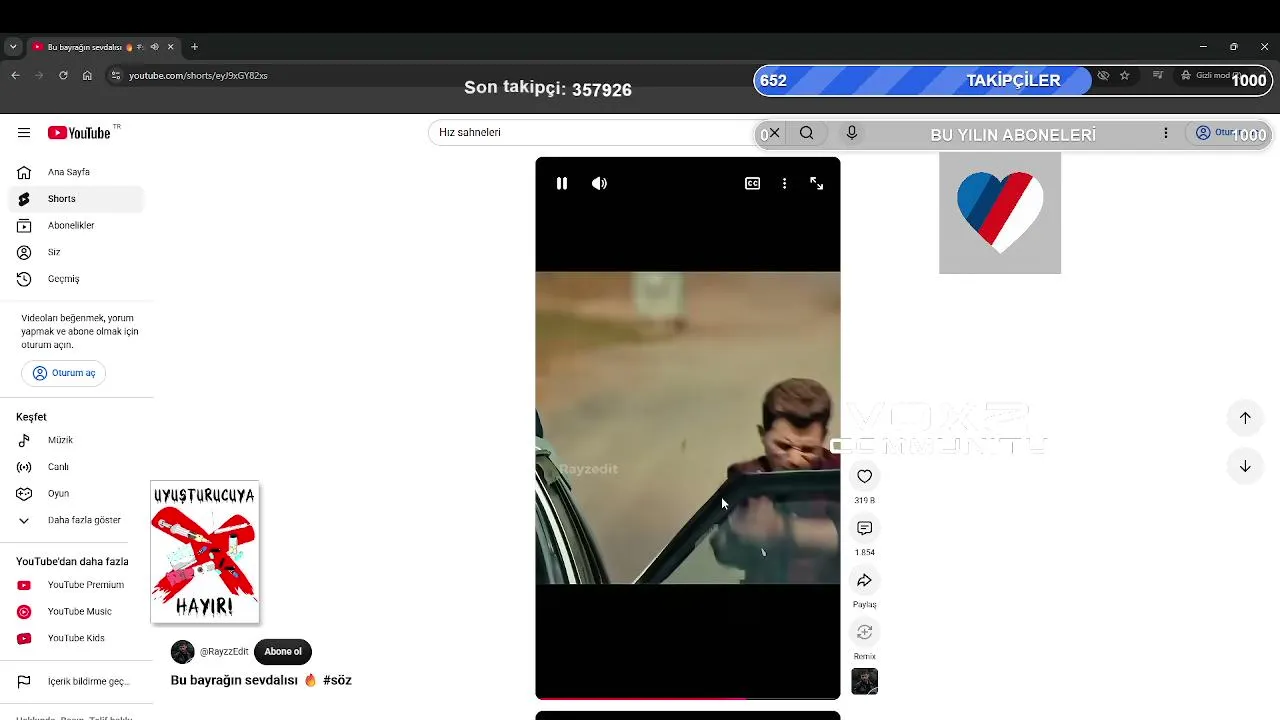Open Oyun gaming section
Image resolution: width=1280 pixels, height=720 pixels.
(76, 494)
